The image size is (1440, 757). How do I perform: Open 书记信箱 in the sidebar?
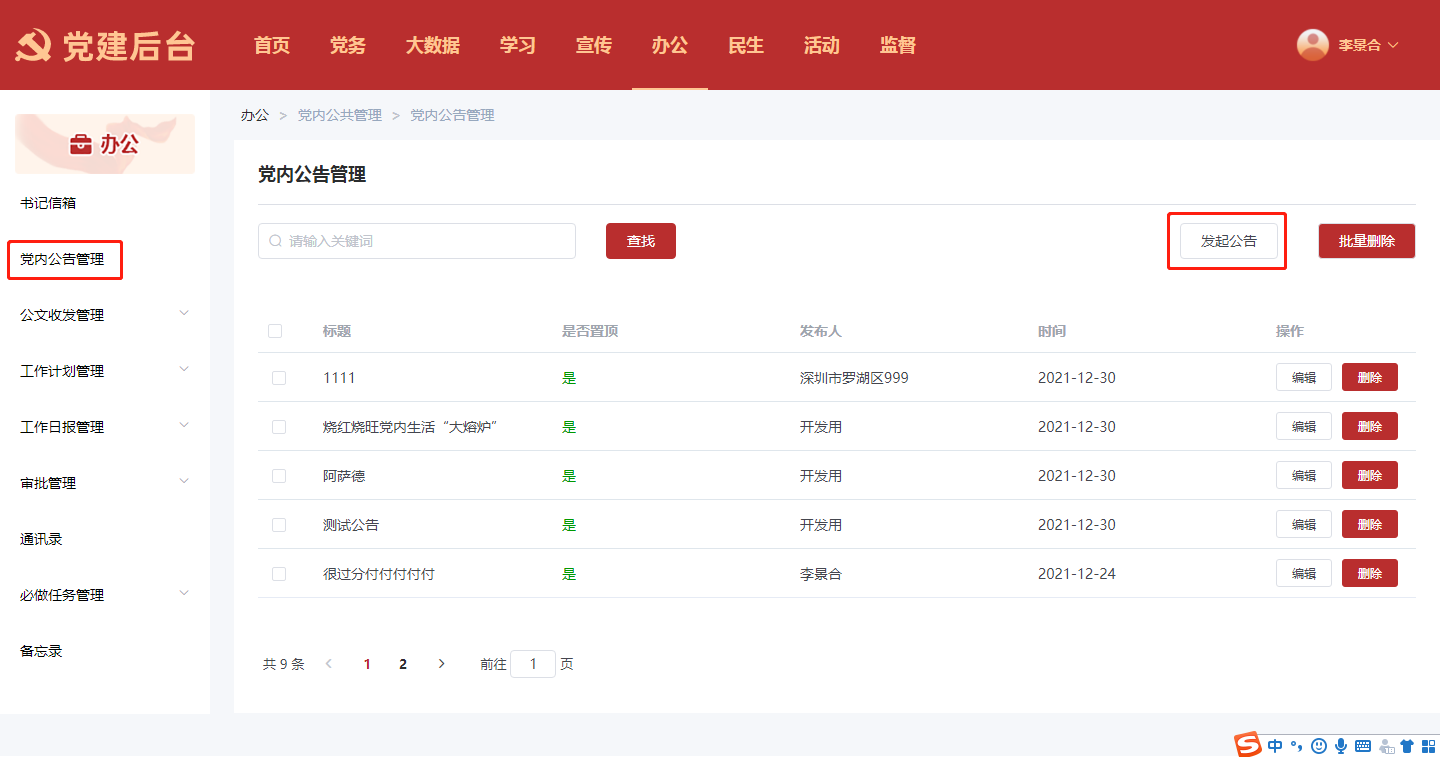pyautogui.click(x=48, y=203)
